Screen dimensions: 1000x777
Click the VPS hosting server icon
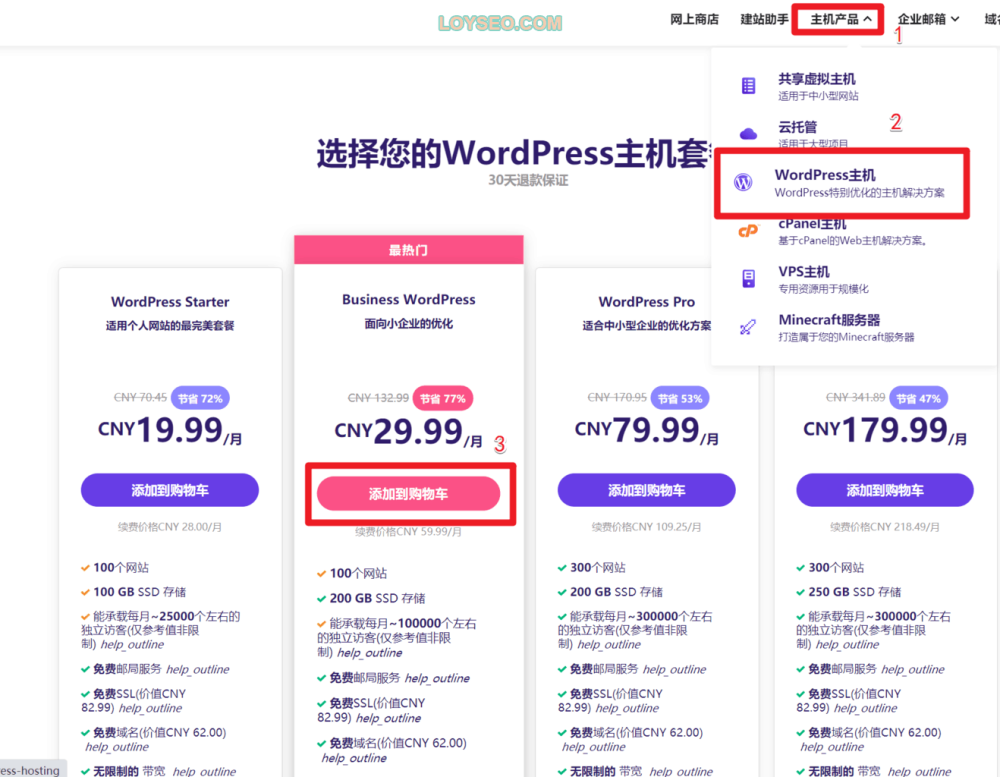[748, 278]
